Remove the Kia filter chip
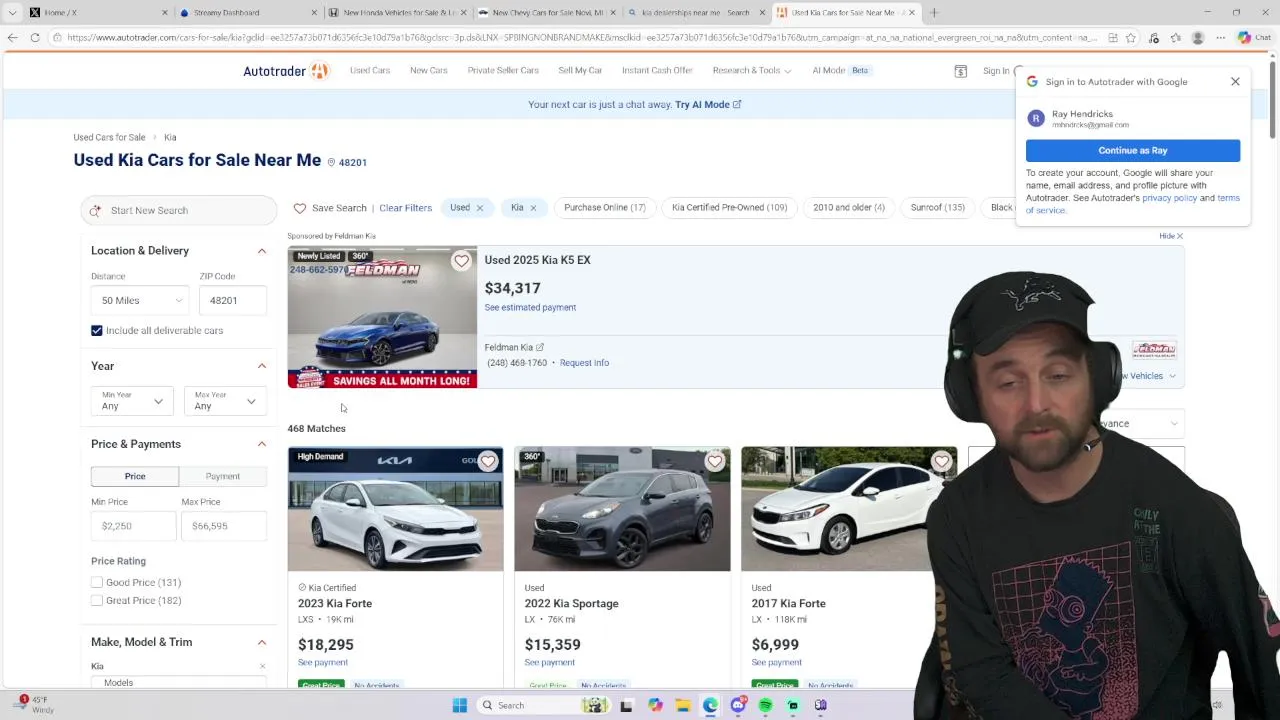 [x=533, y=208]
